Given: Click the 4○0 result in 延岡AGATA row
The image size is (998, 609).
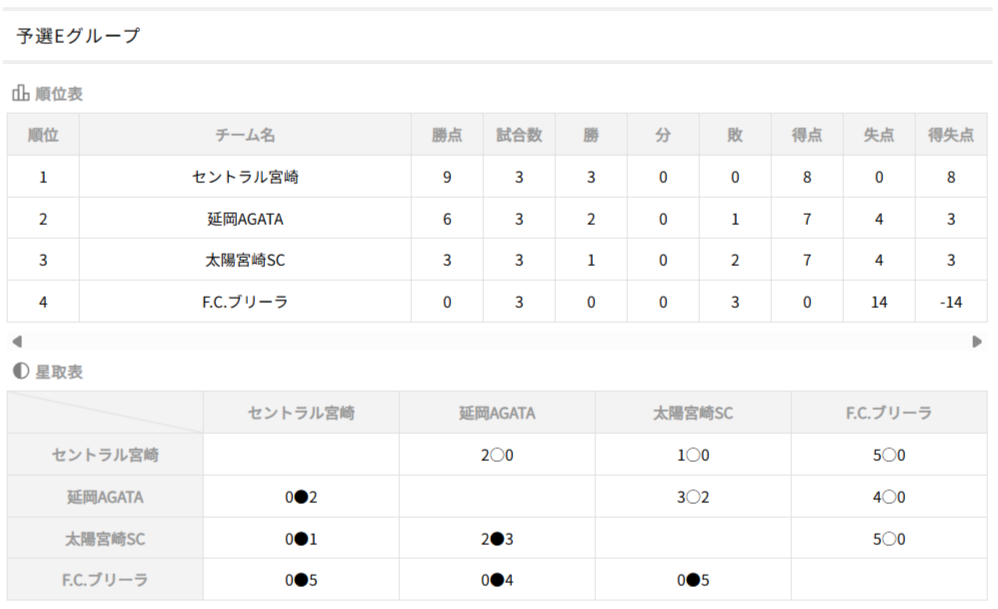Looking at the screenshot, I should [x=889, y=497].
